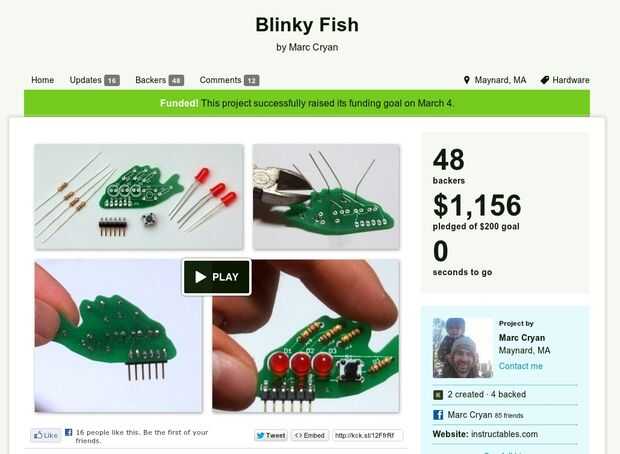
Task: Click the Embed code button
Action: (x=310, y=435)
